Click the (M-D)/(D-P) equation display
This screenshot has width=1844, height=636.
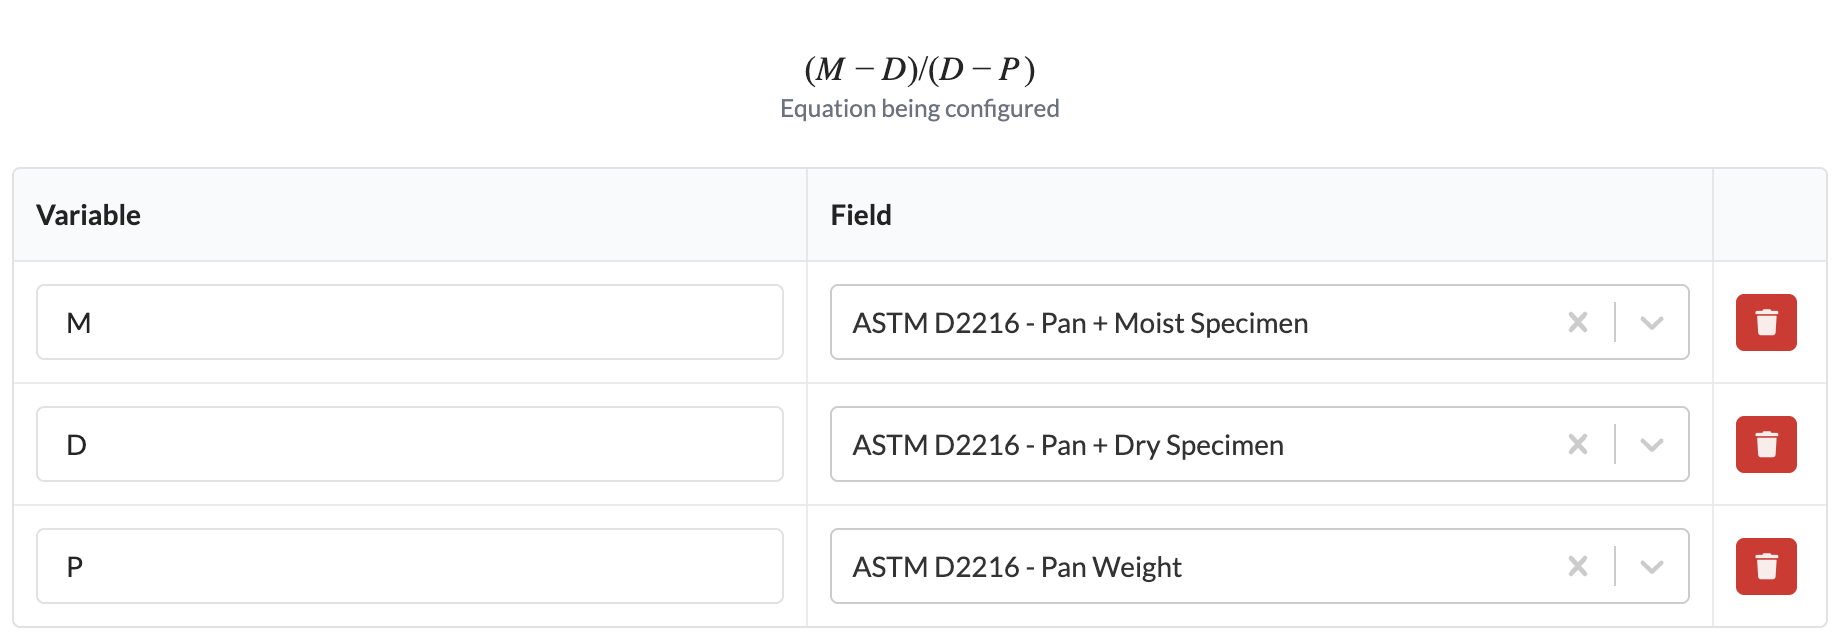click(920, 70)
